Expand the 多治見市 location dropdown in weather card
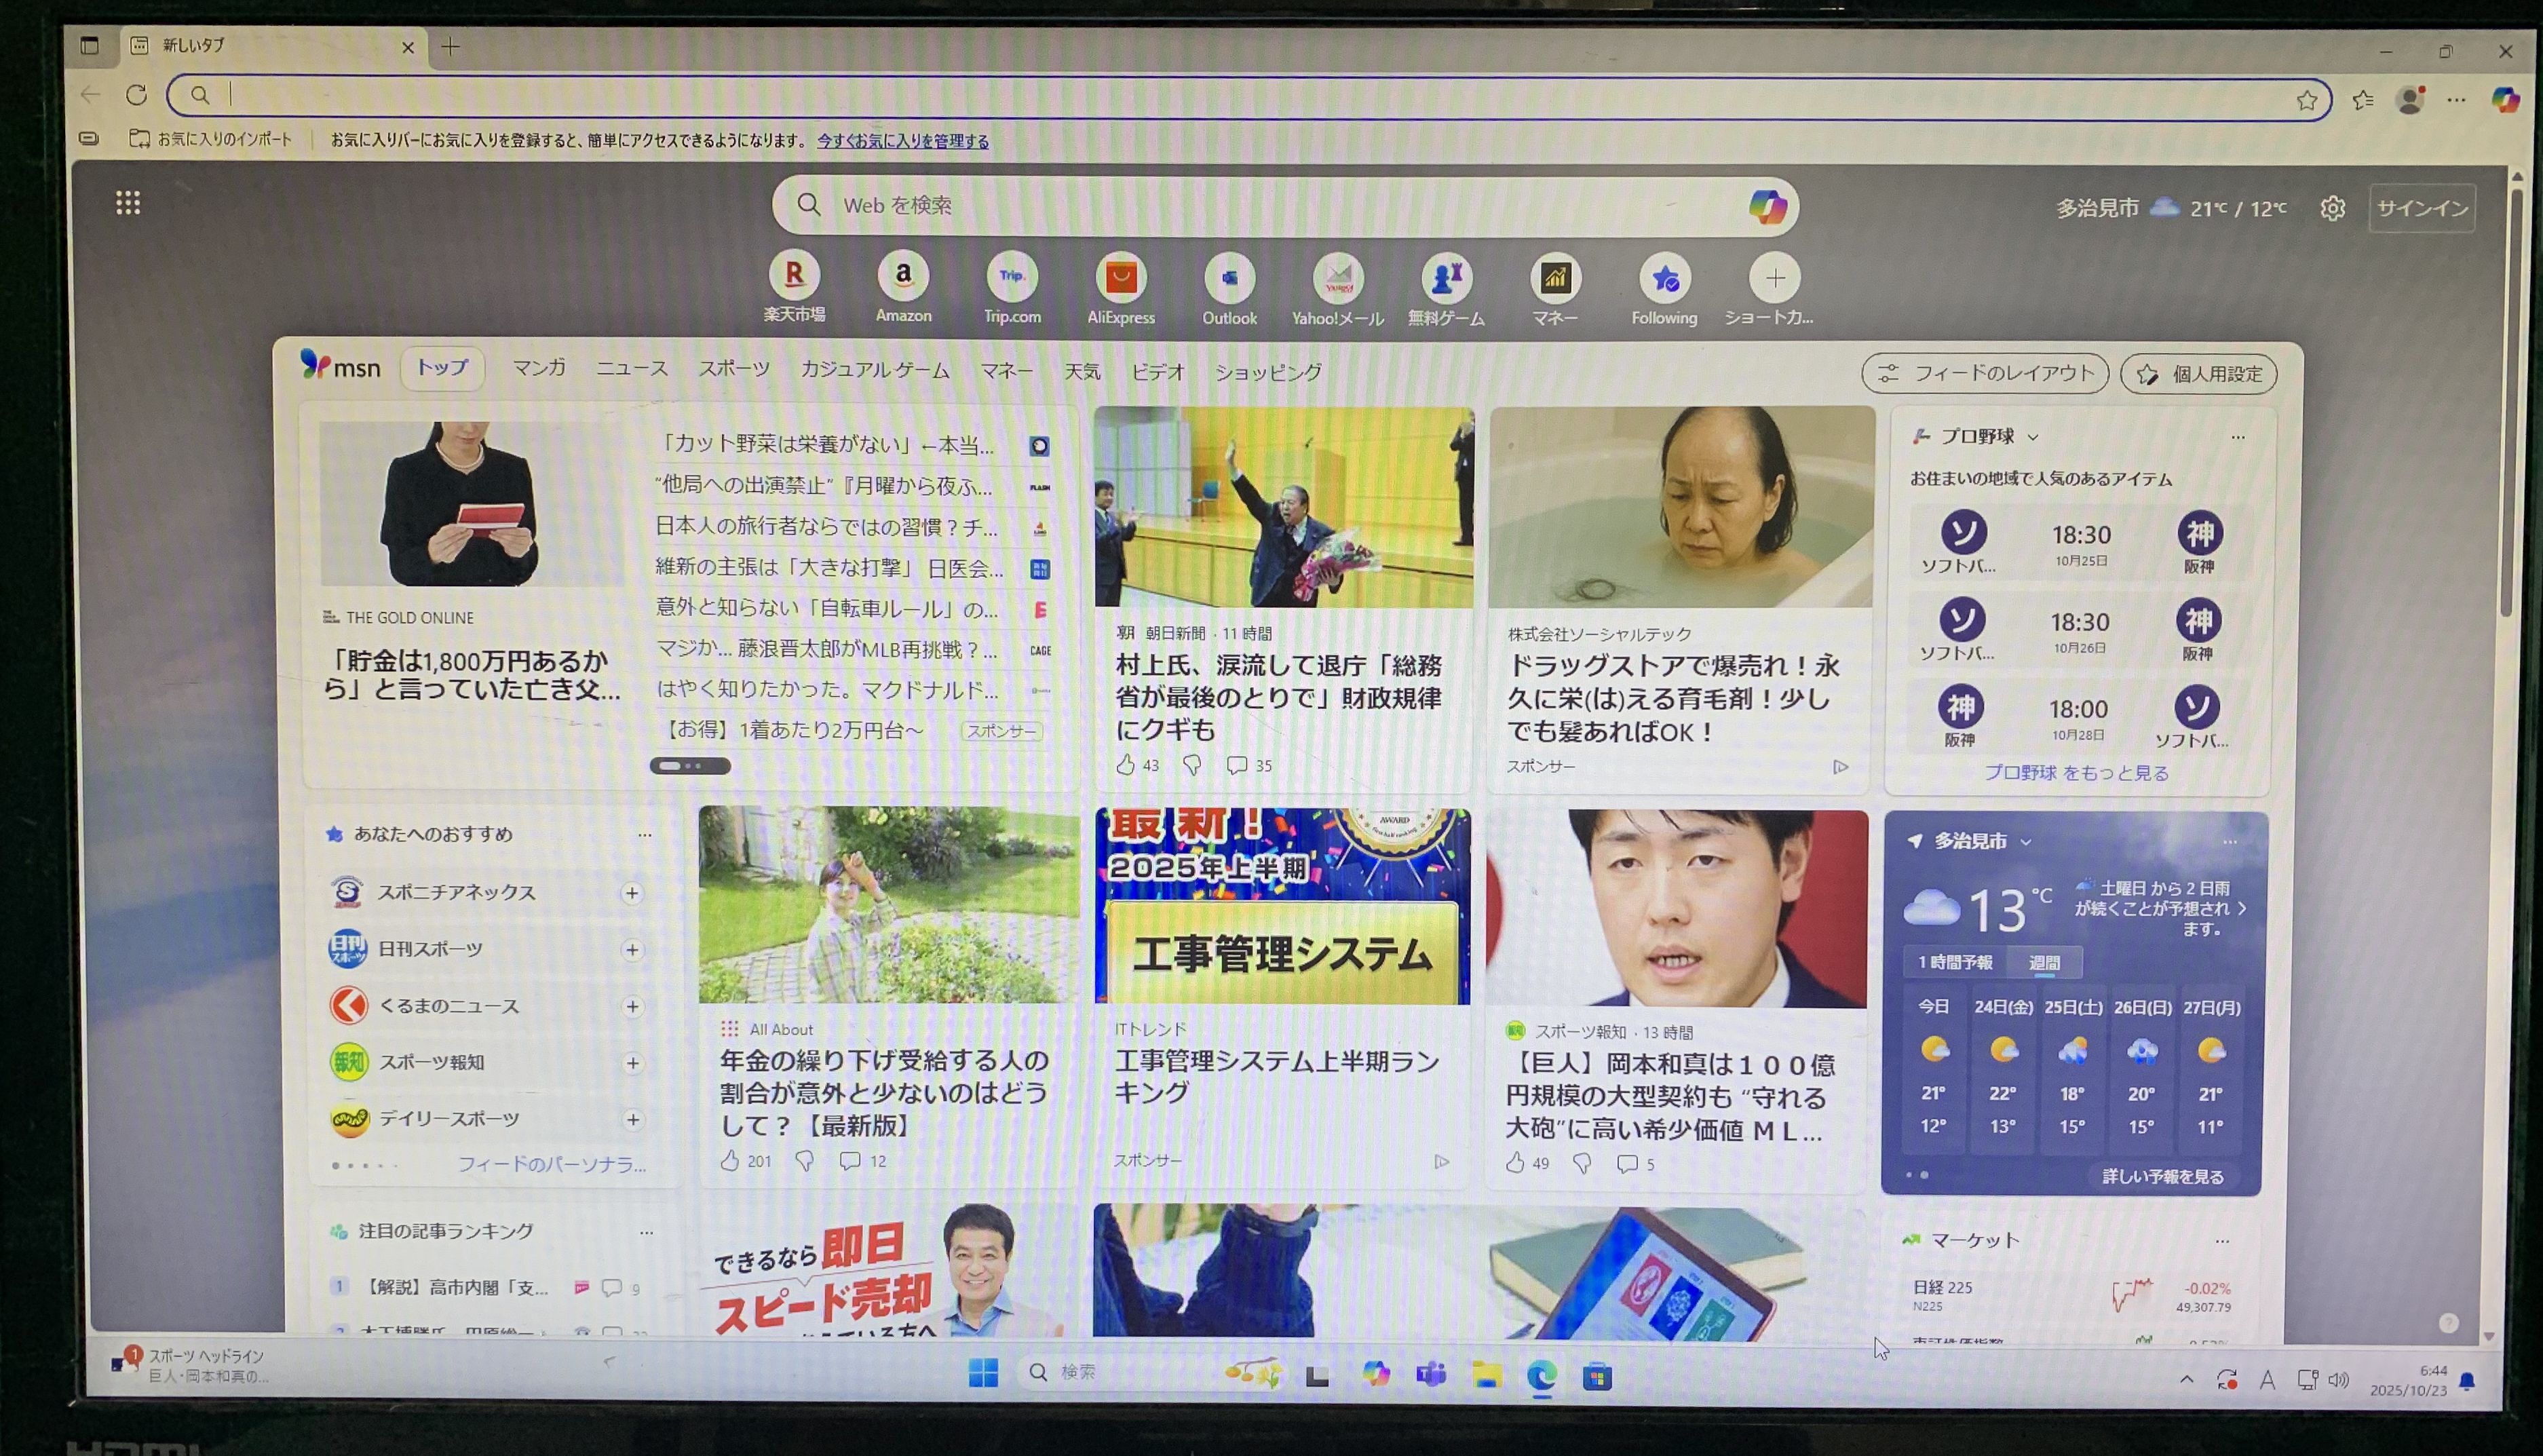This screenshot has height=1456, width=2543. point(2026,842)
